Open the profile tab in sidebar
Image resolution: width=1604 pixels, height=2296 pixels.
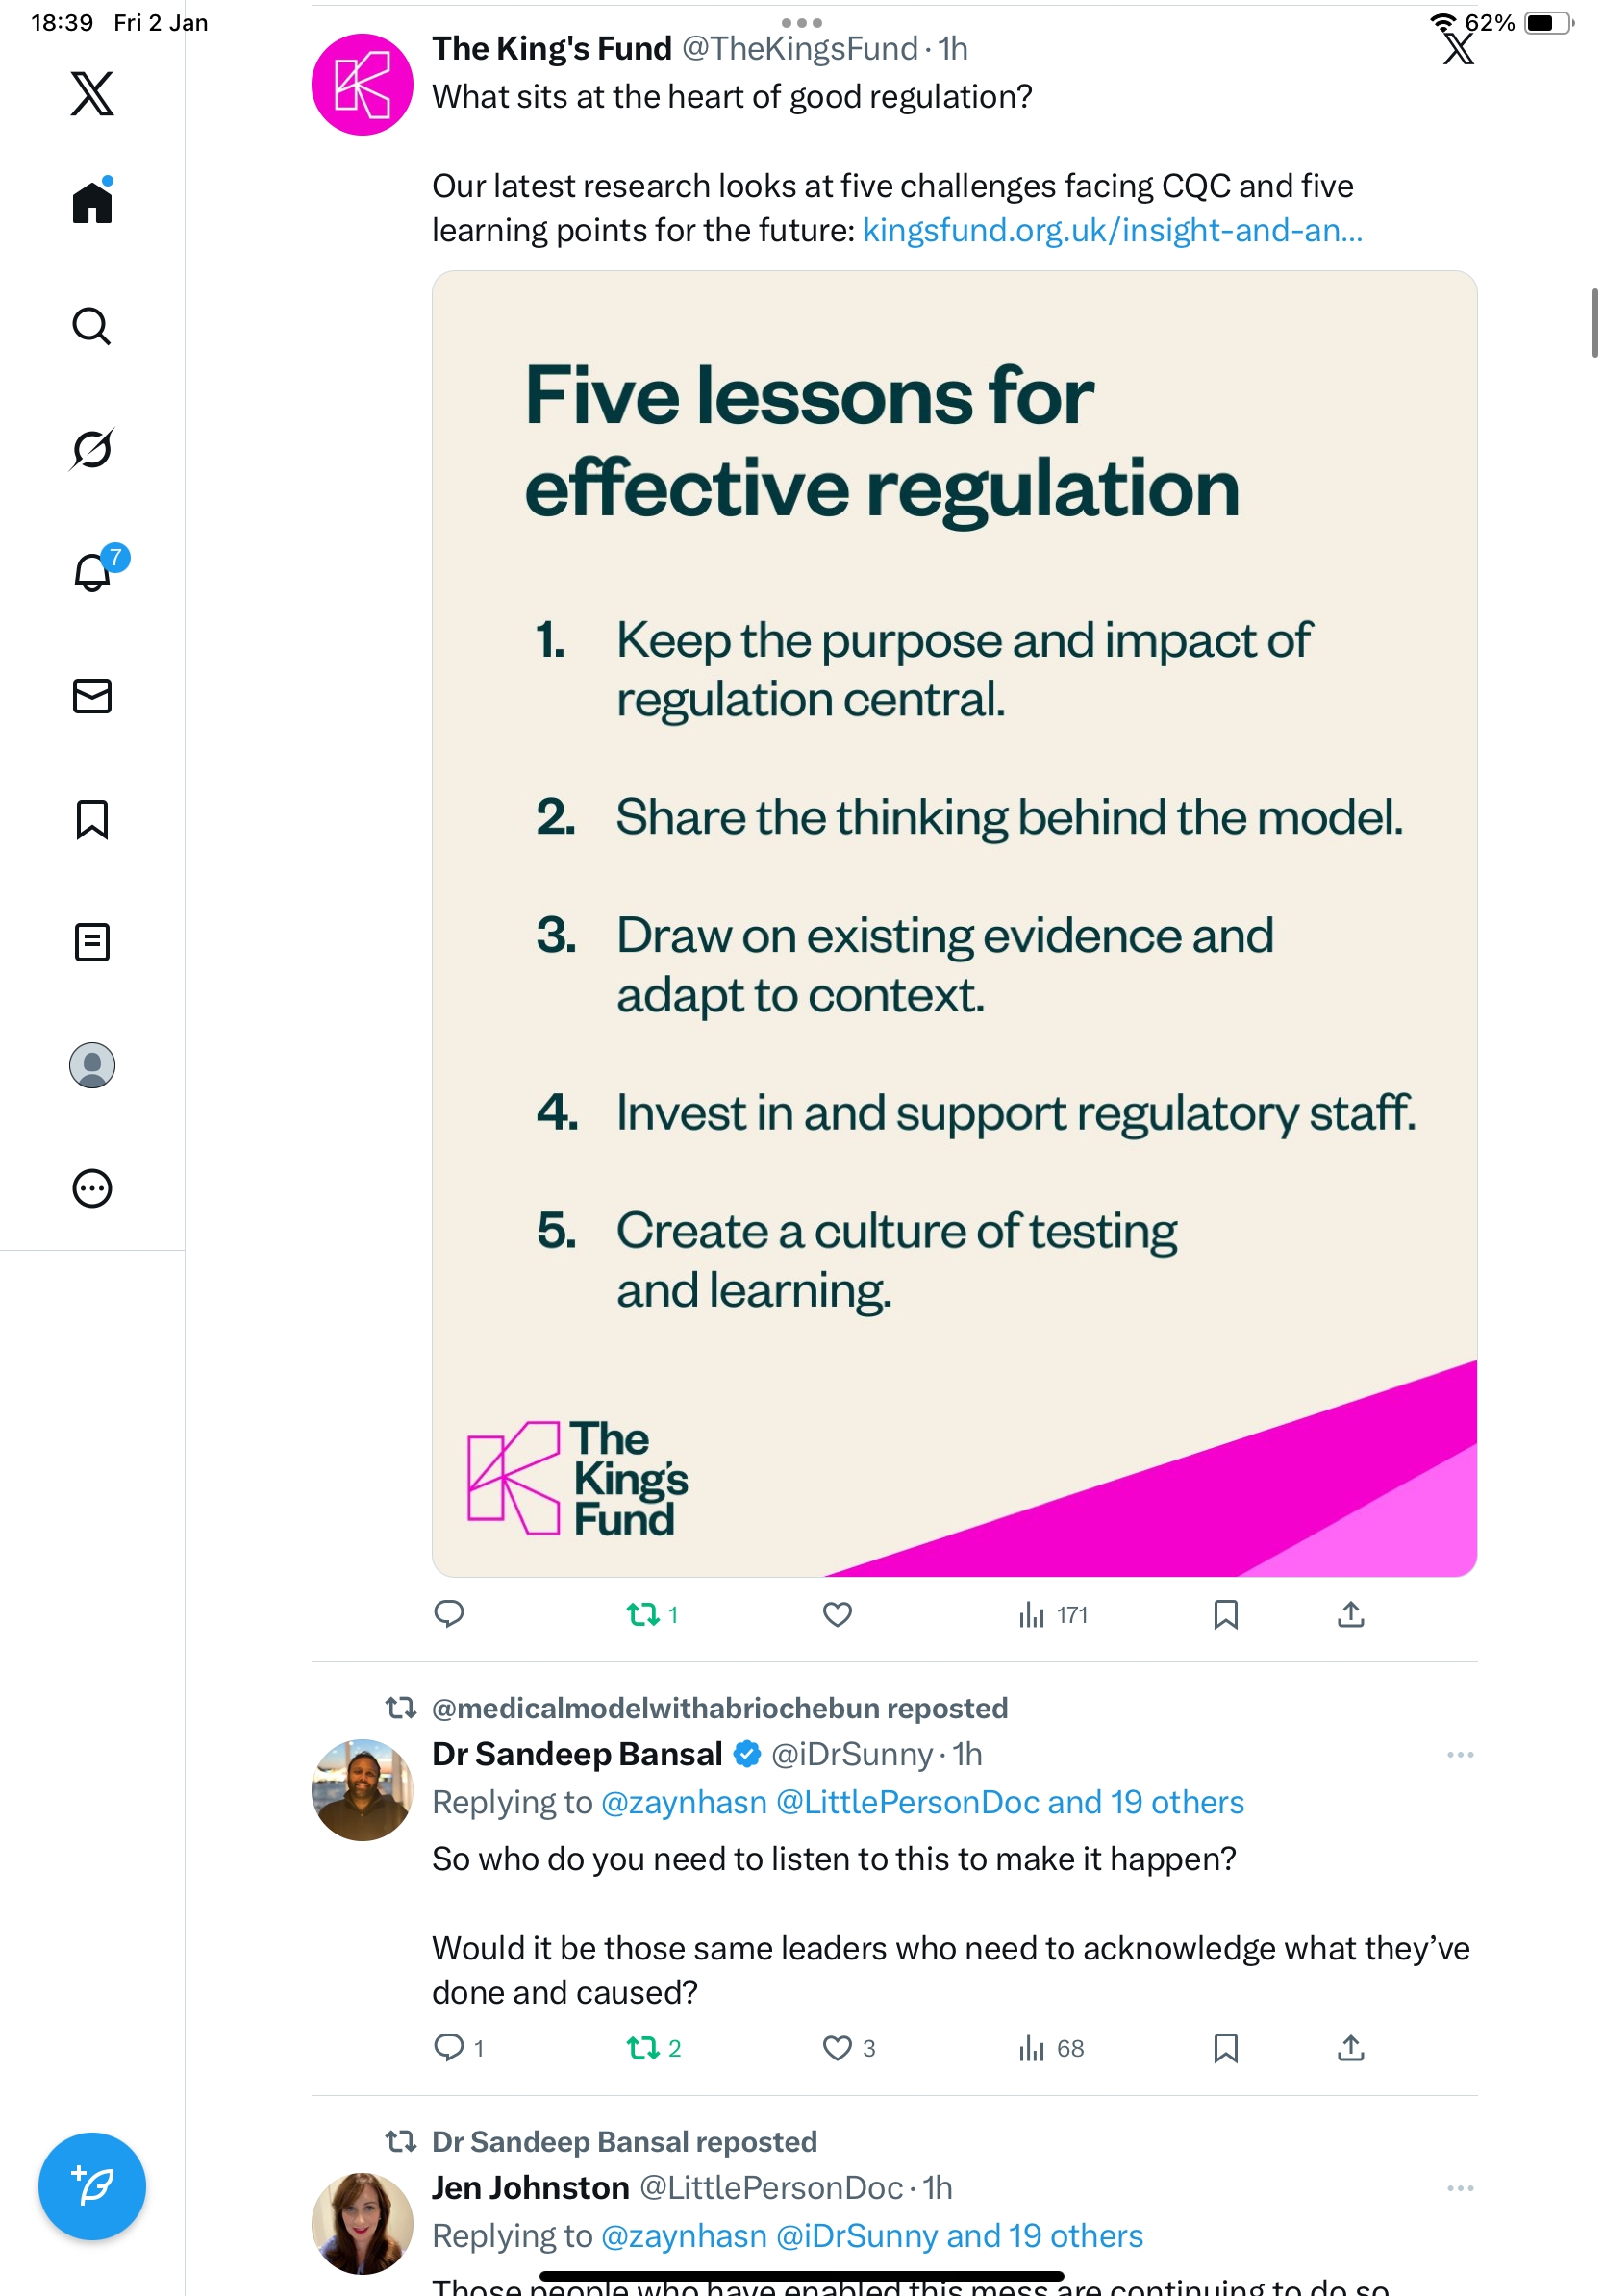pos(92,1065)
